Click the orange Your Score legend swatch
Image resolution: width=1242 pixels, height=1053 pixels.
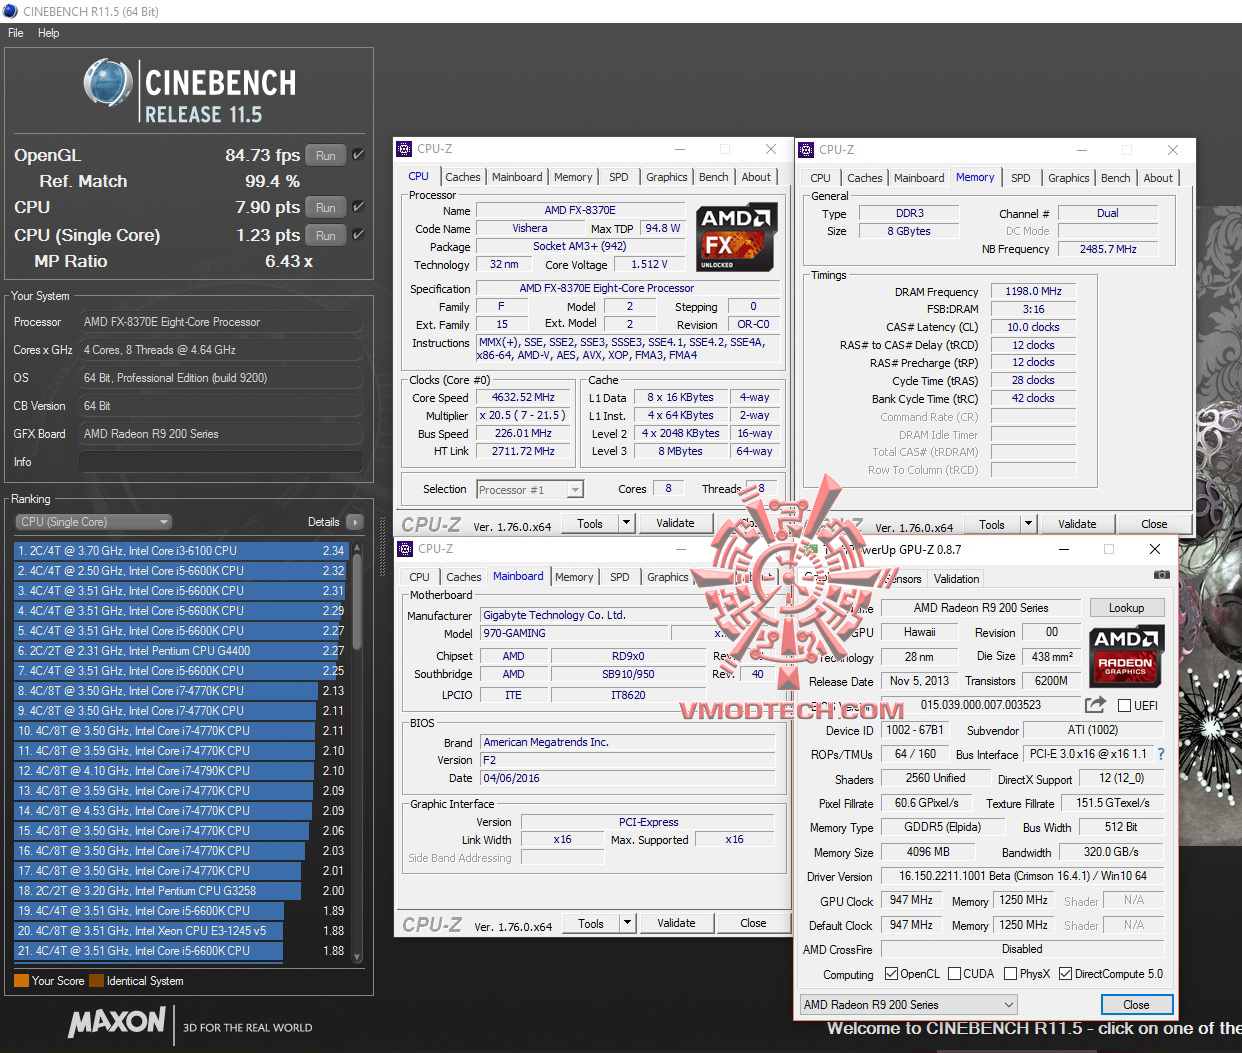(x=21, y=981)
